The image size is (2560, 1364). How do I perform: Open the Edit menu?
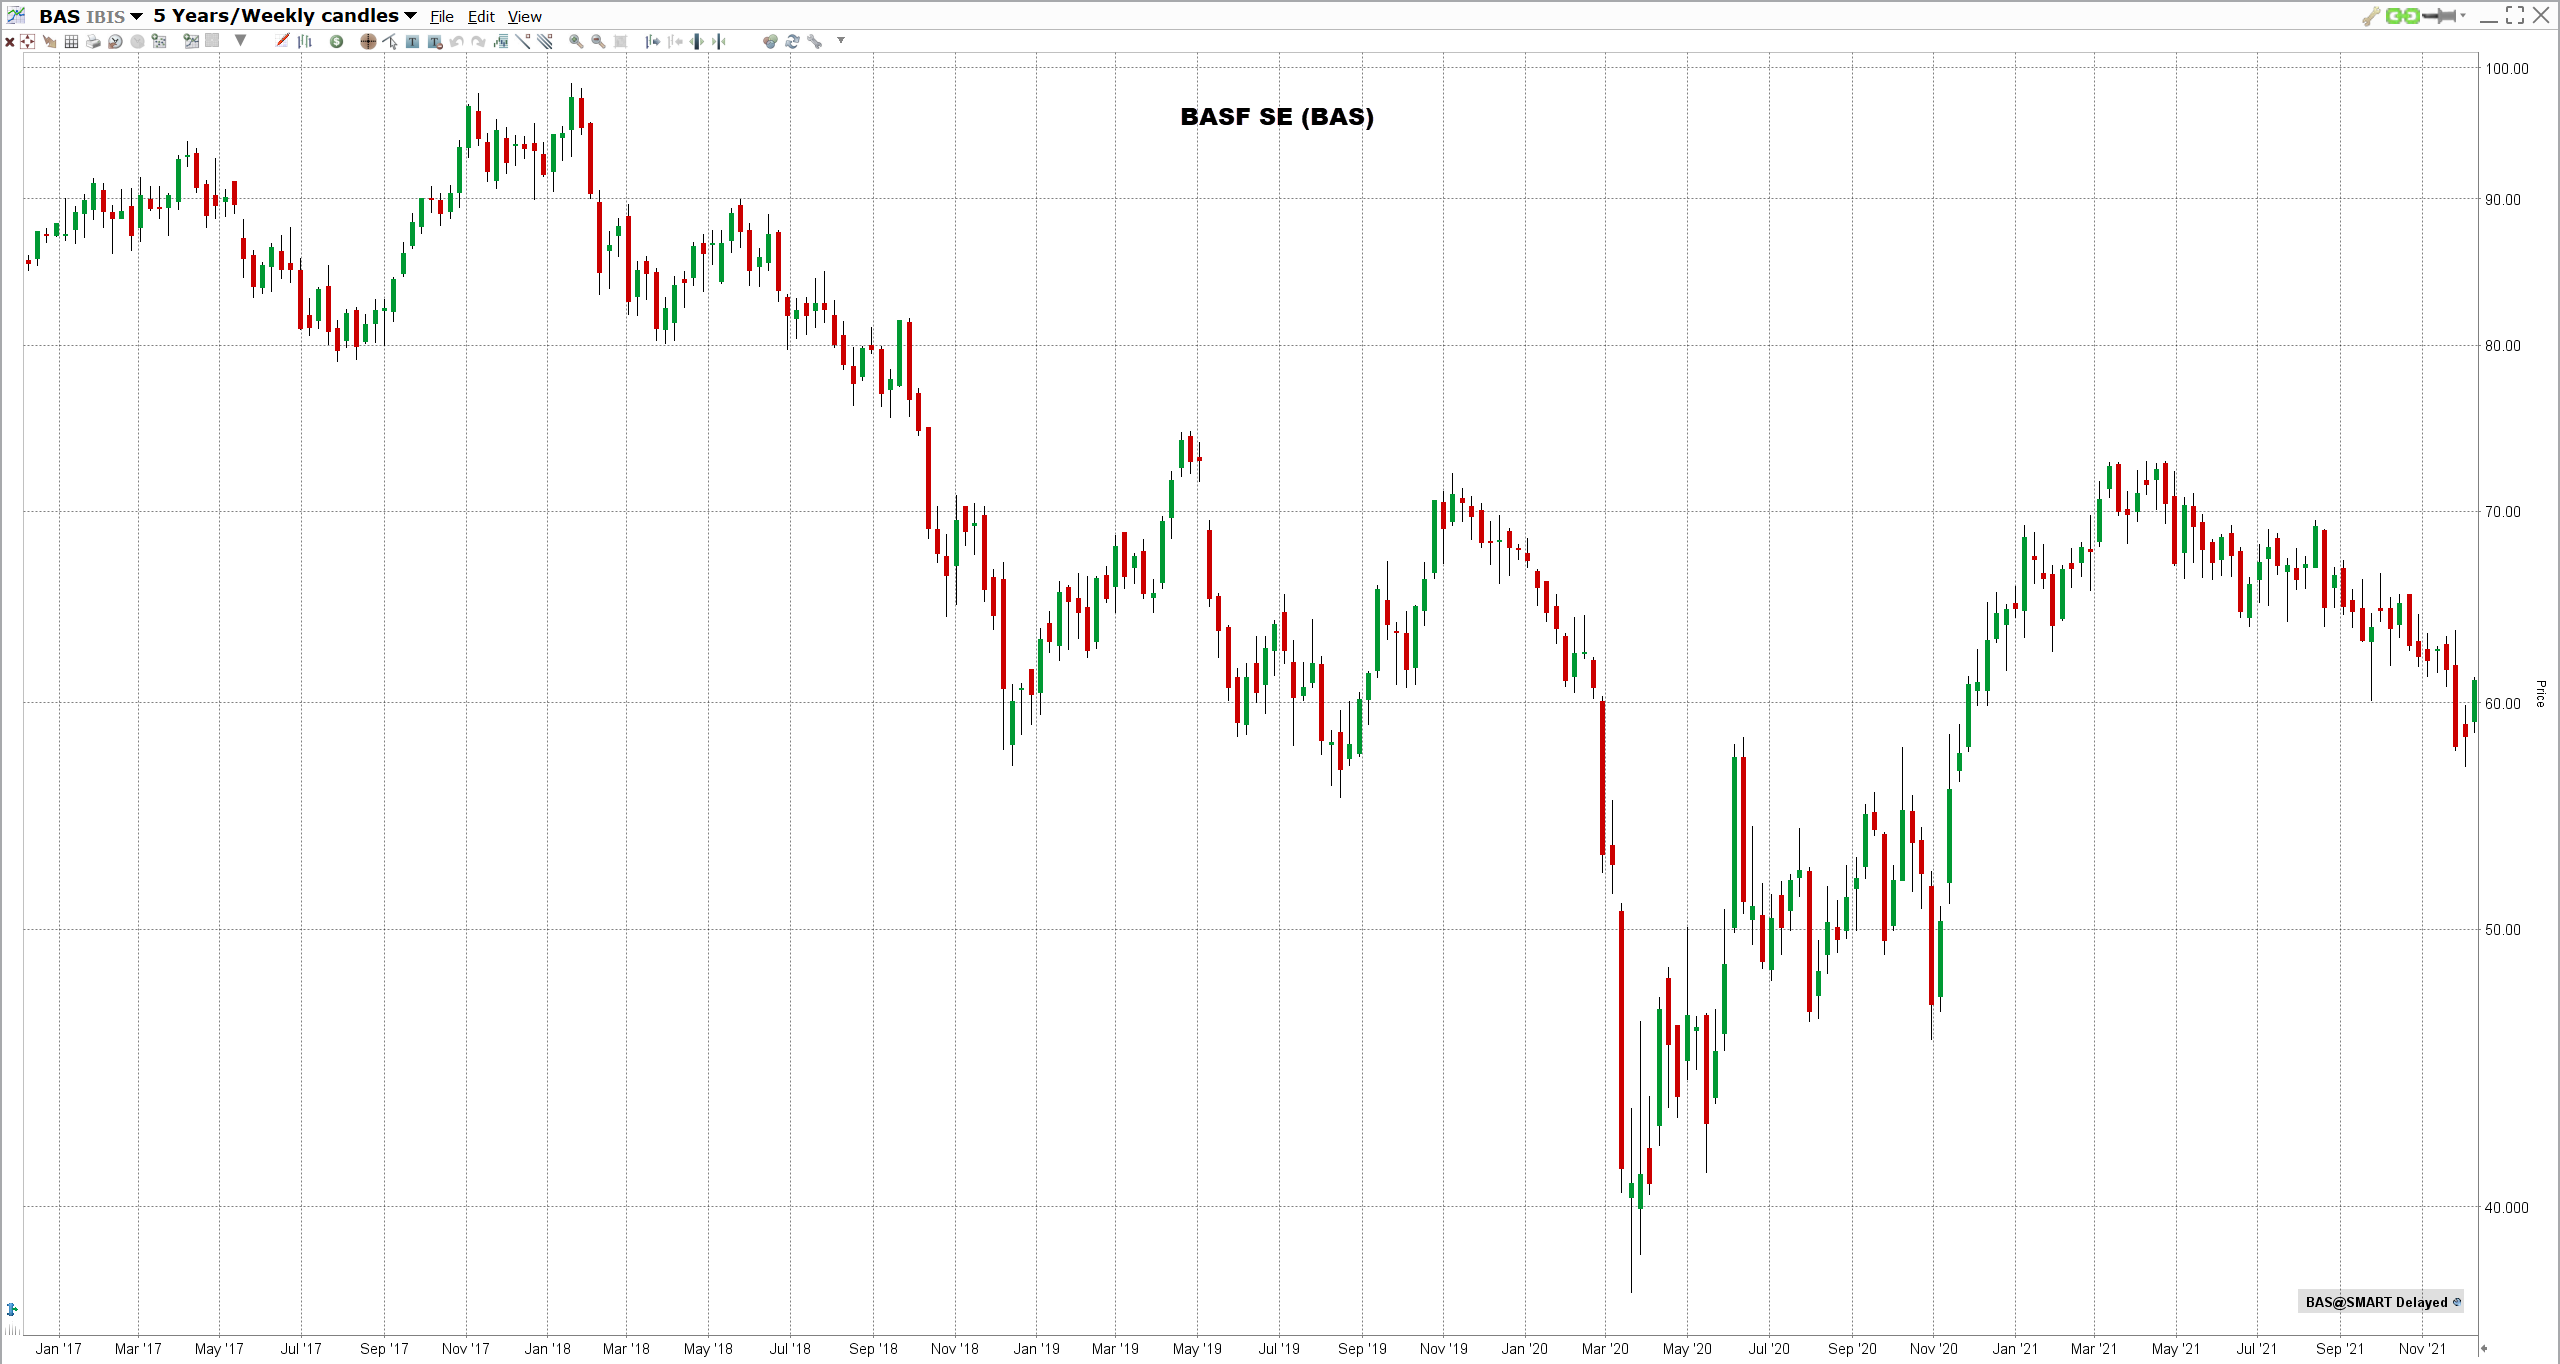pyautogui.click(x=481, y=16)
